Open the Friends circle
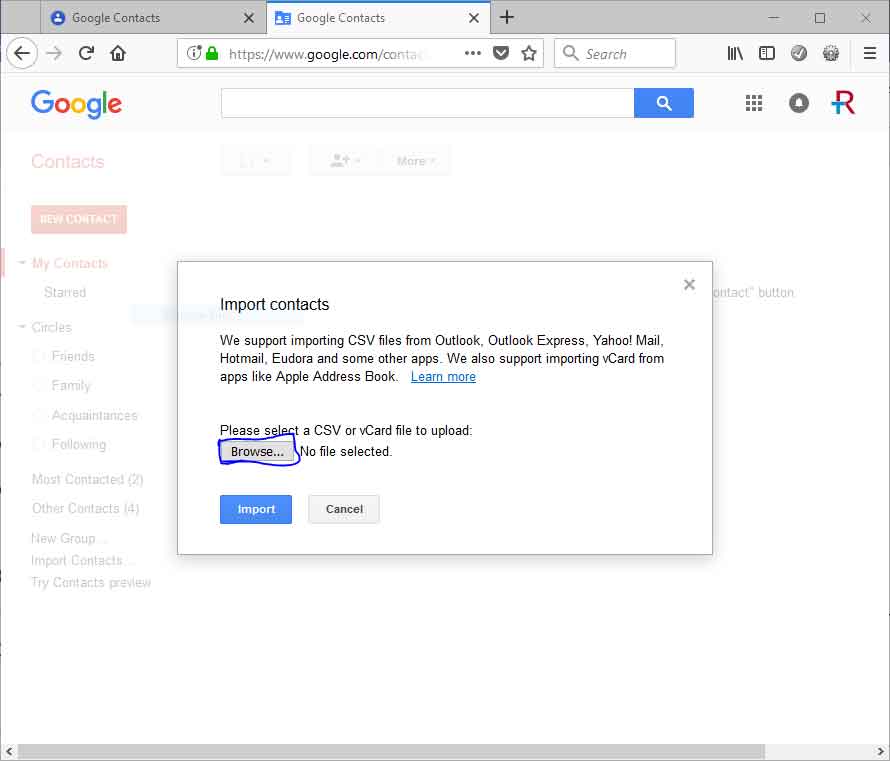The height and width of the screenshot is (761, 890). pos(73,356)
